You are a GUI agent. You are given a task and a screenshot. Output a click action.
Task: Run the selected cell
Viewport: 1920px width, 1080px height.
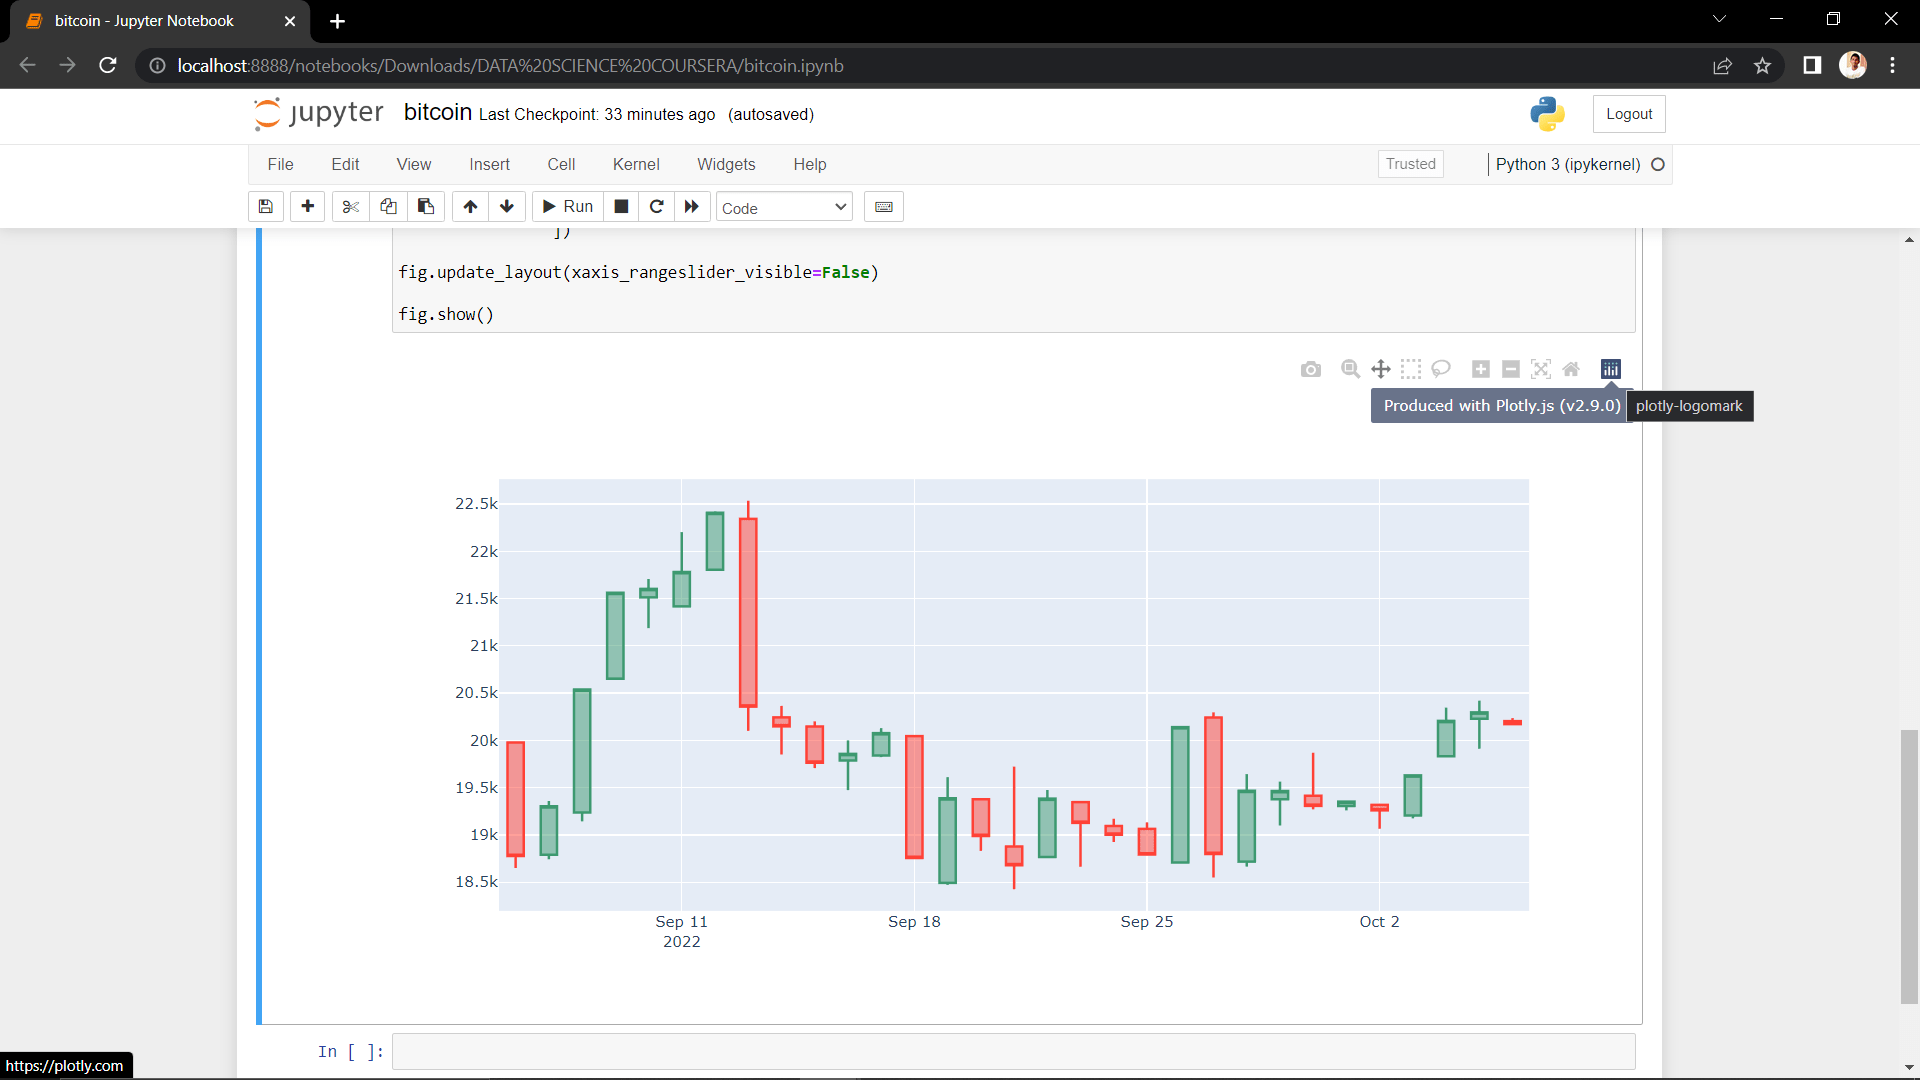(x=566, y=207)
